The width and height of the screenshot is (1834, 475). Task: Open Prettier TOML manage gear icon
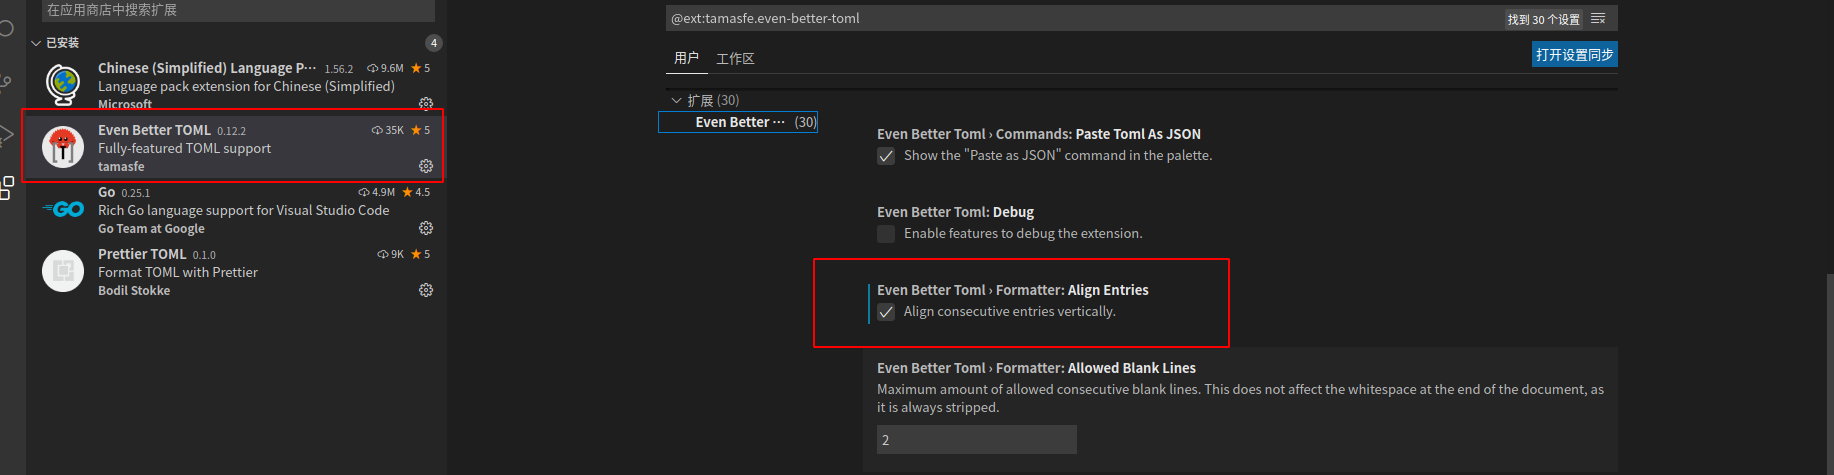pos(426,290)
